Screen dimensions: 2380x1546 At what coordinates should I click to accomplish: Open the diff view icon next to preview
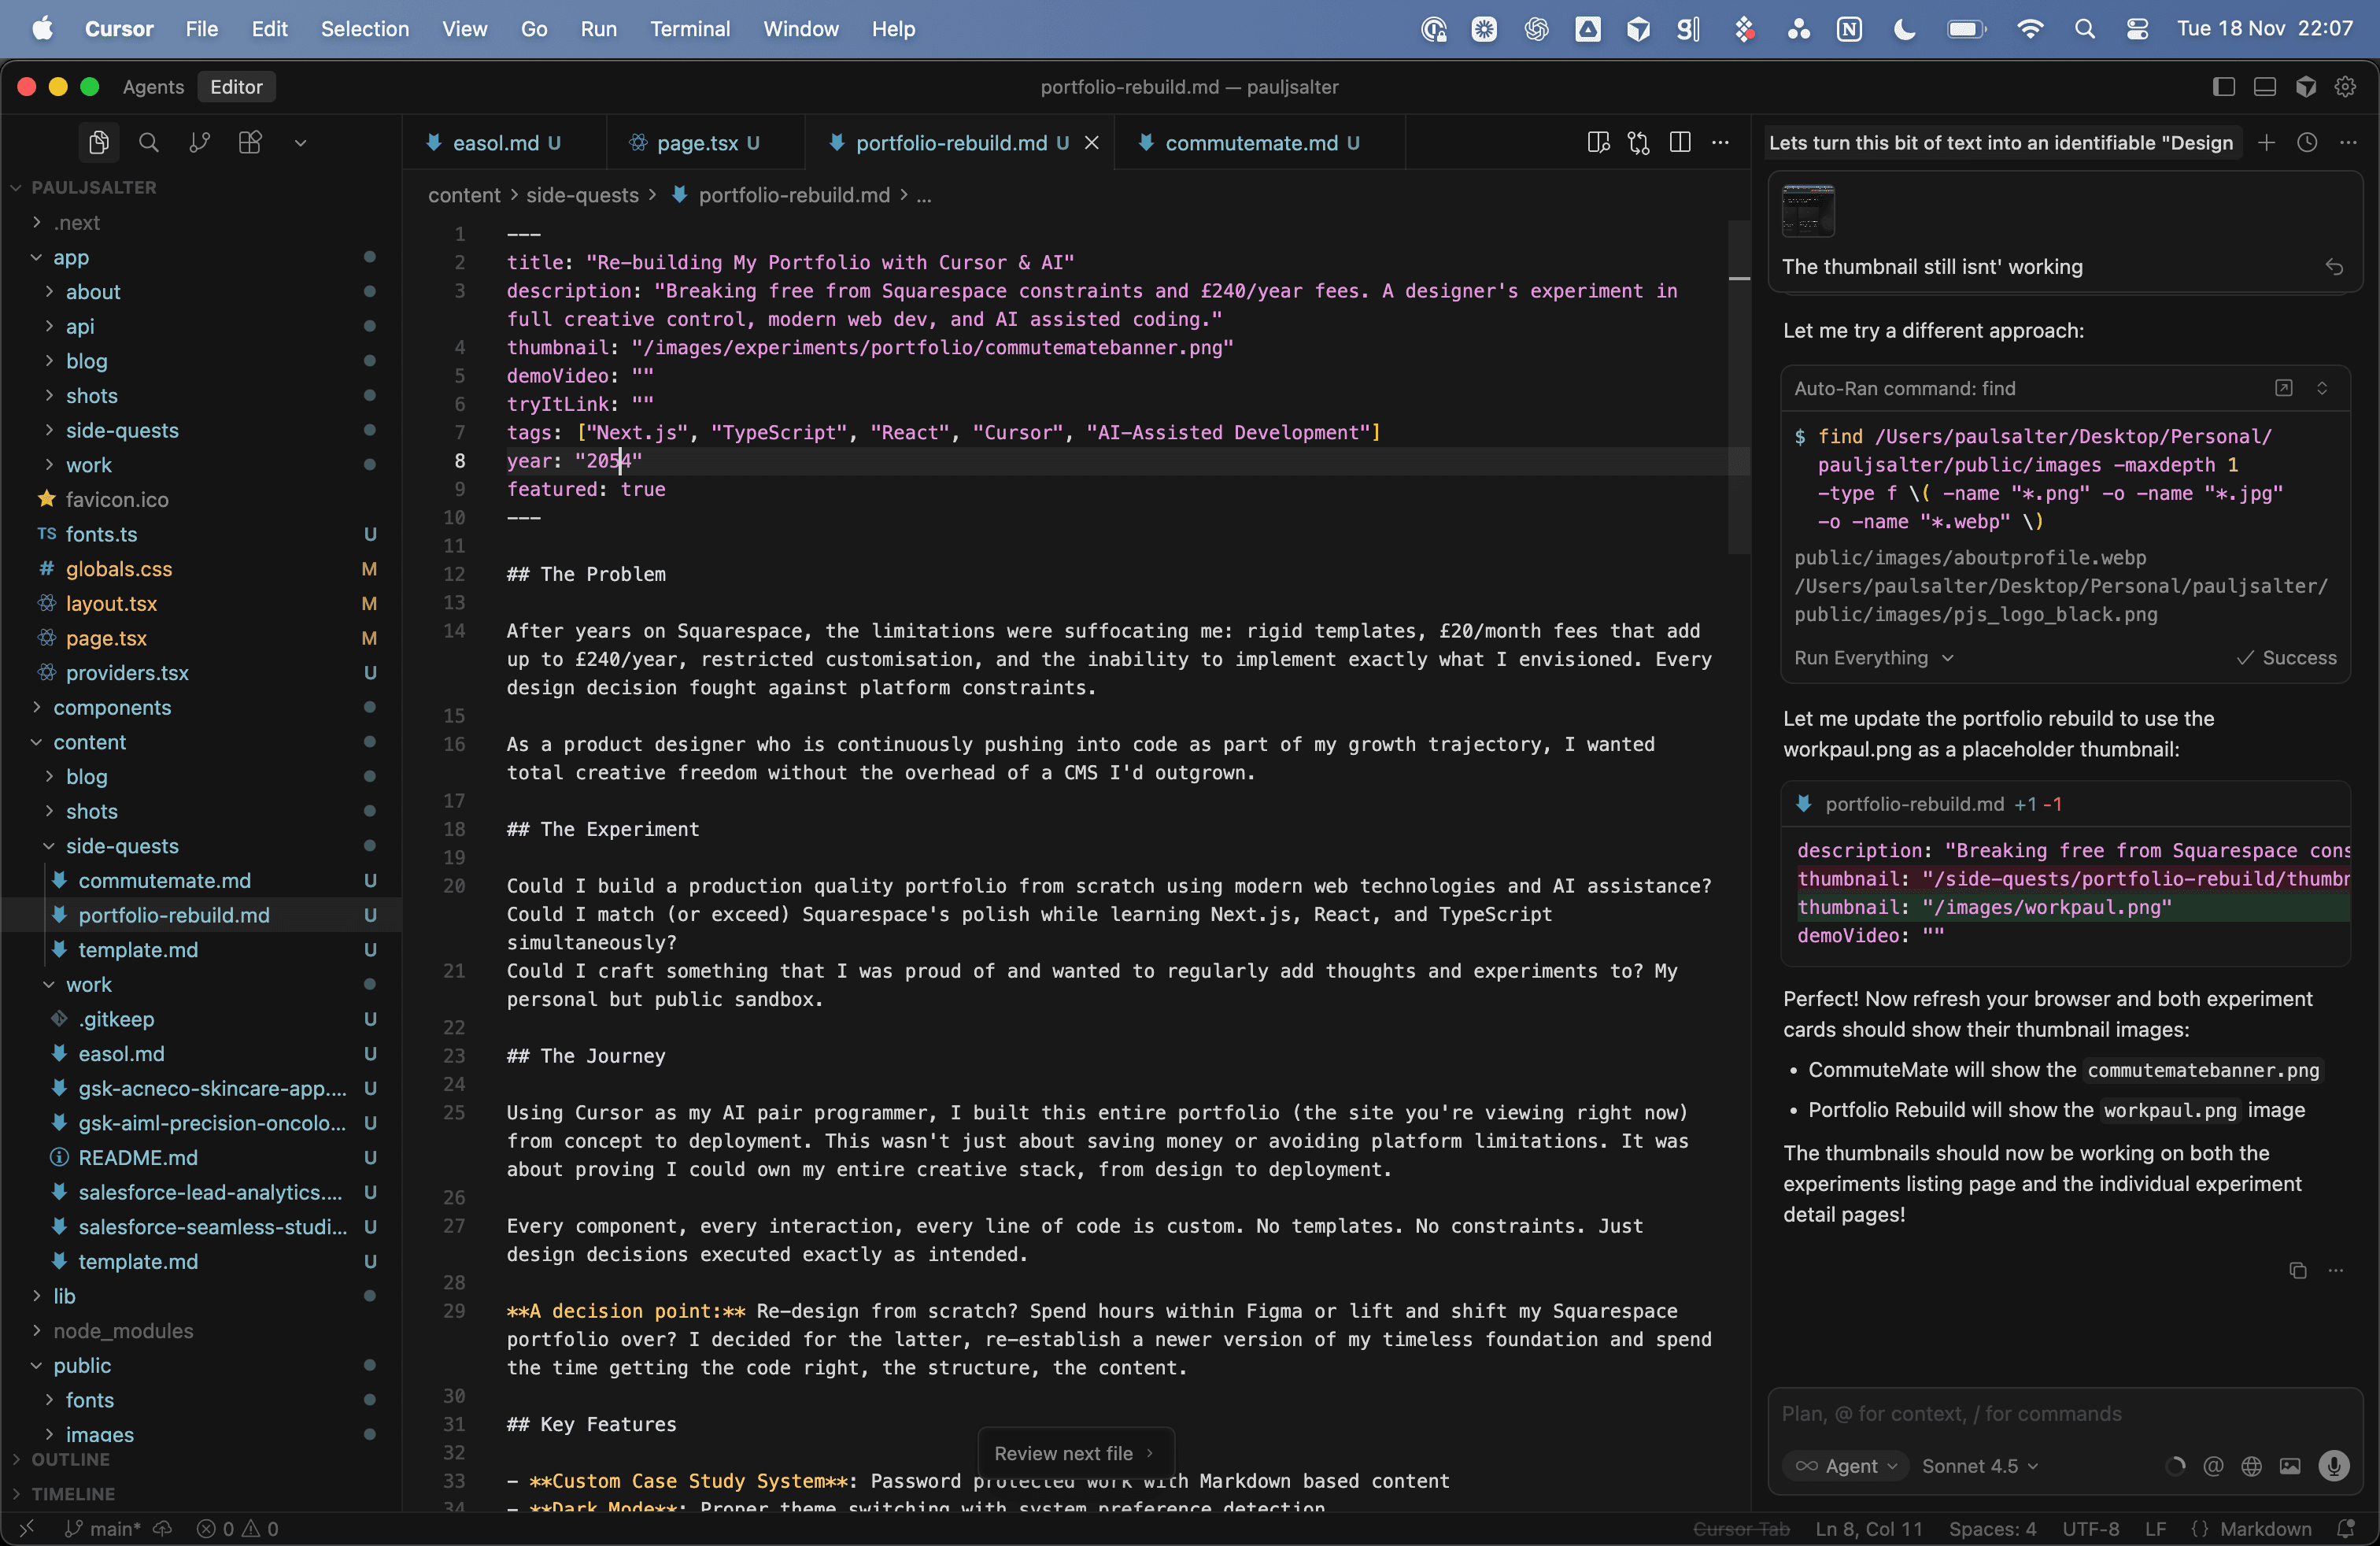[1638, 142]
